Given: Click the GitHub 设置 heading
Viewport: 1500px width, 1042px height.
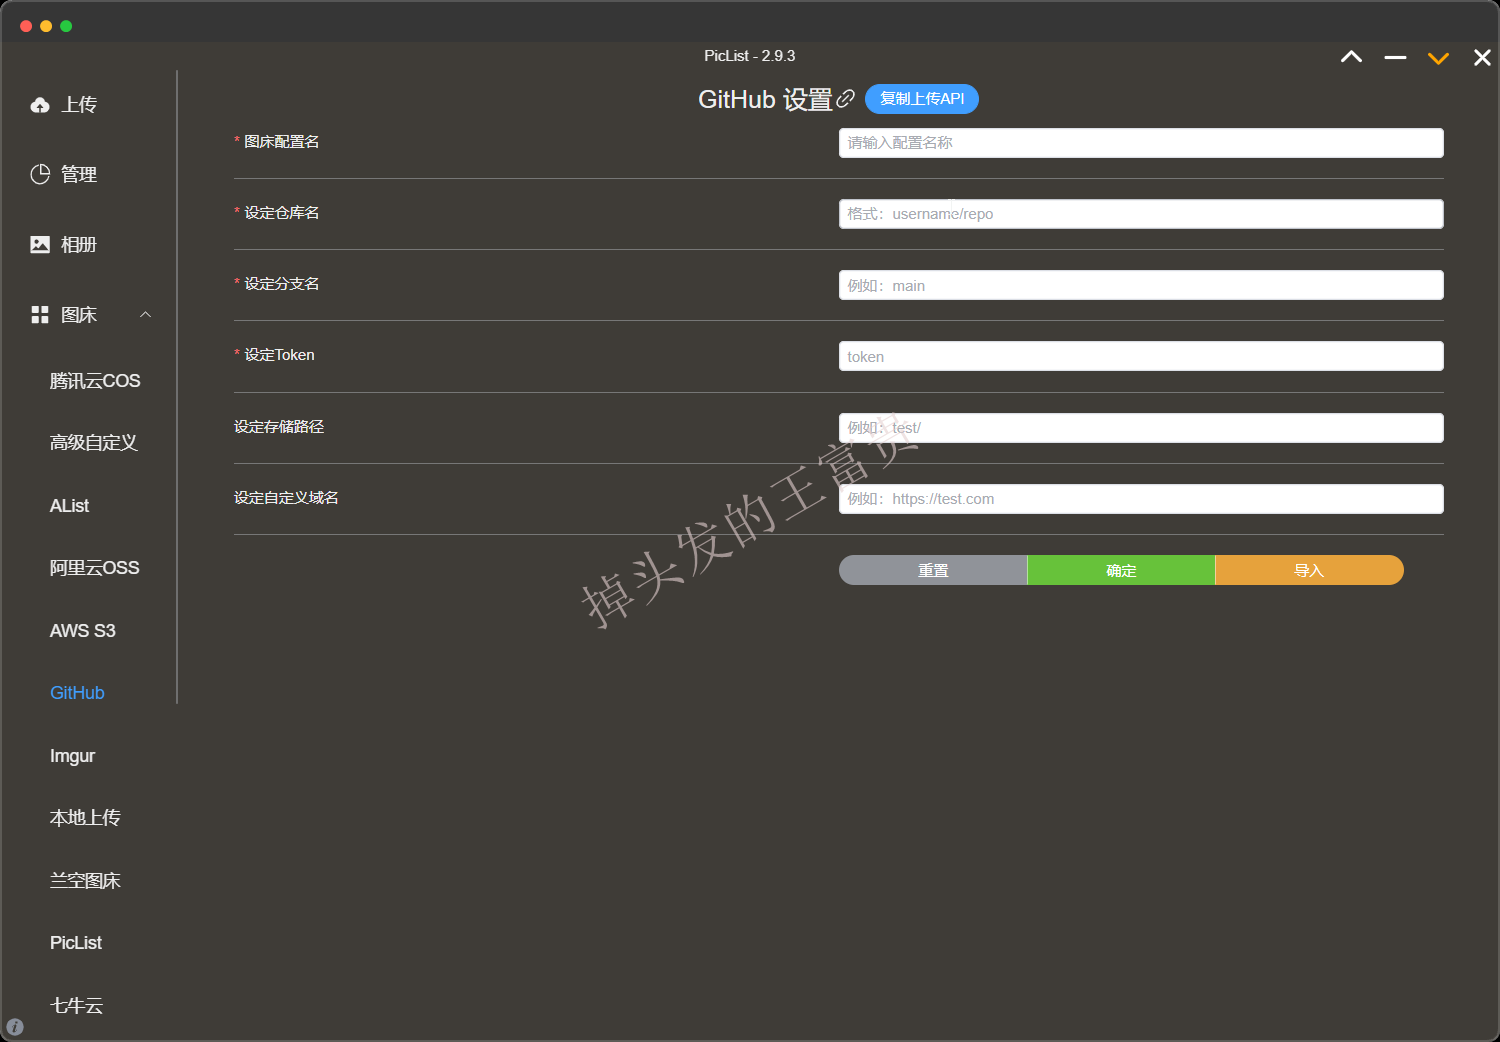Looking at the screenshot, I should tap(765, 99).
